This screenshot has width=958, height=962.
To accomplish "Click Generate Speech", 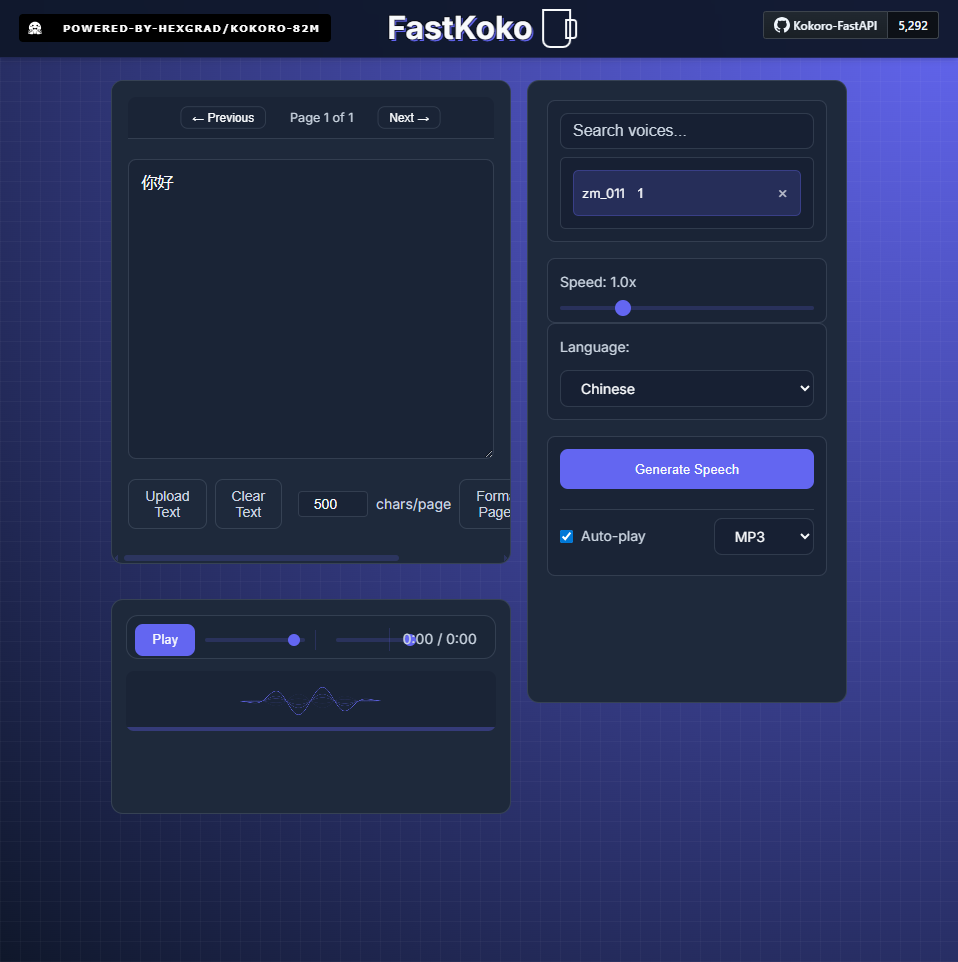I will point(687,469).
